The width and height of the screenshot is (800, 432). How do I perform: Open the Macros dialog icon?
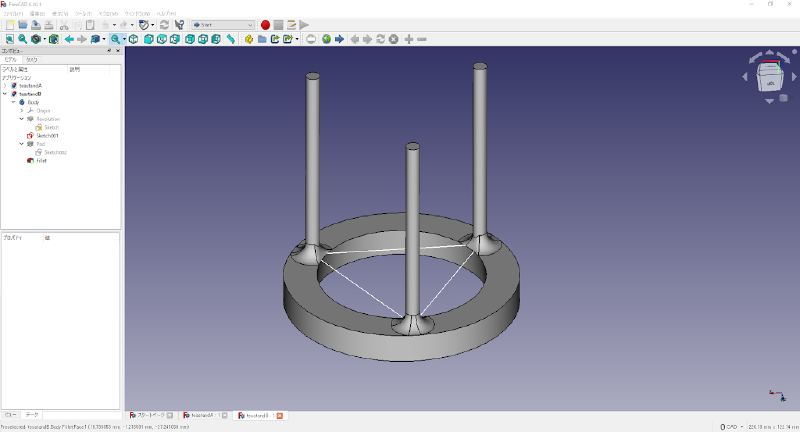(291, 25)
